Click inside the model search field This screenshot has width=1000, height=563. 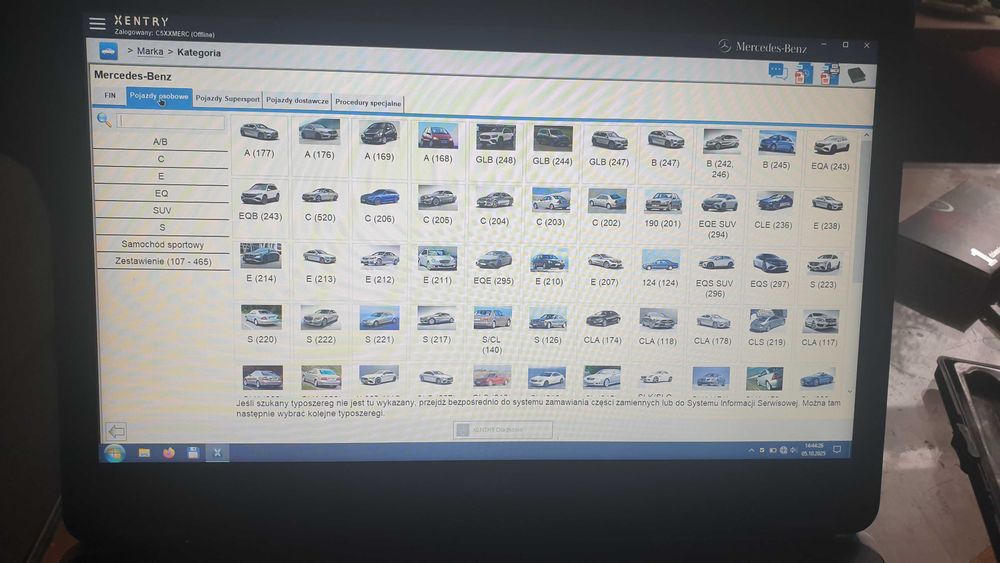tap(171, 121)
